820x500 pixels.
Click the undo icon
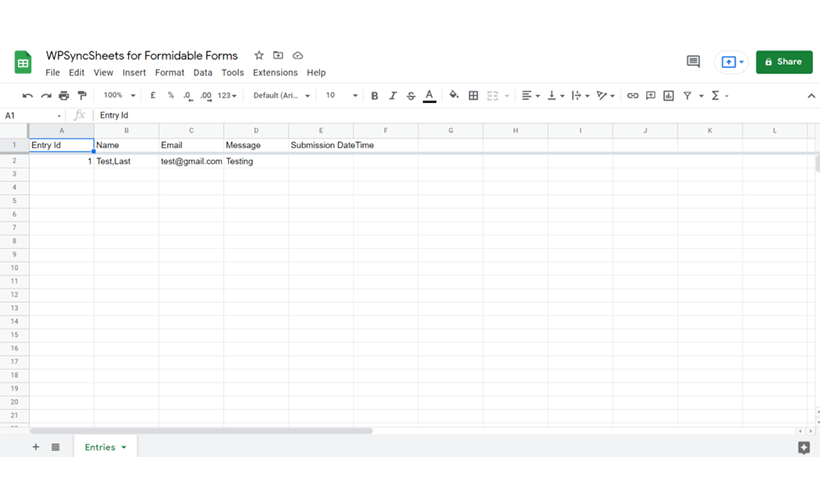click(28, 96)
